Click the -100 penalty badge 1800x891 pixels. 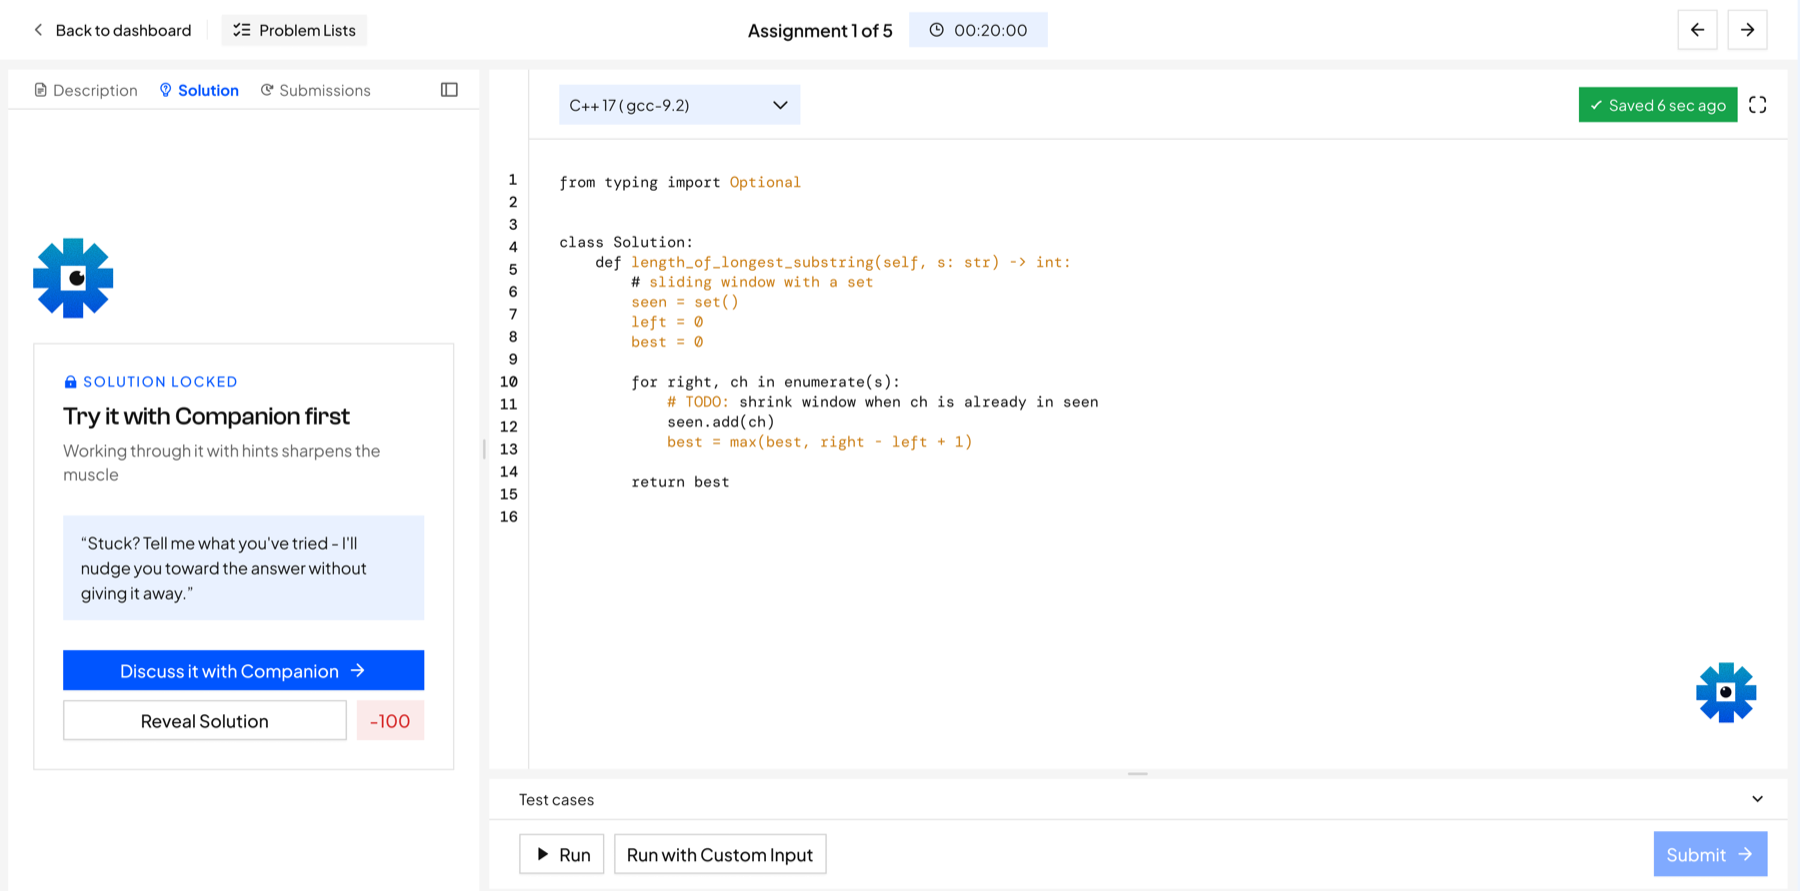[390, 720]
